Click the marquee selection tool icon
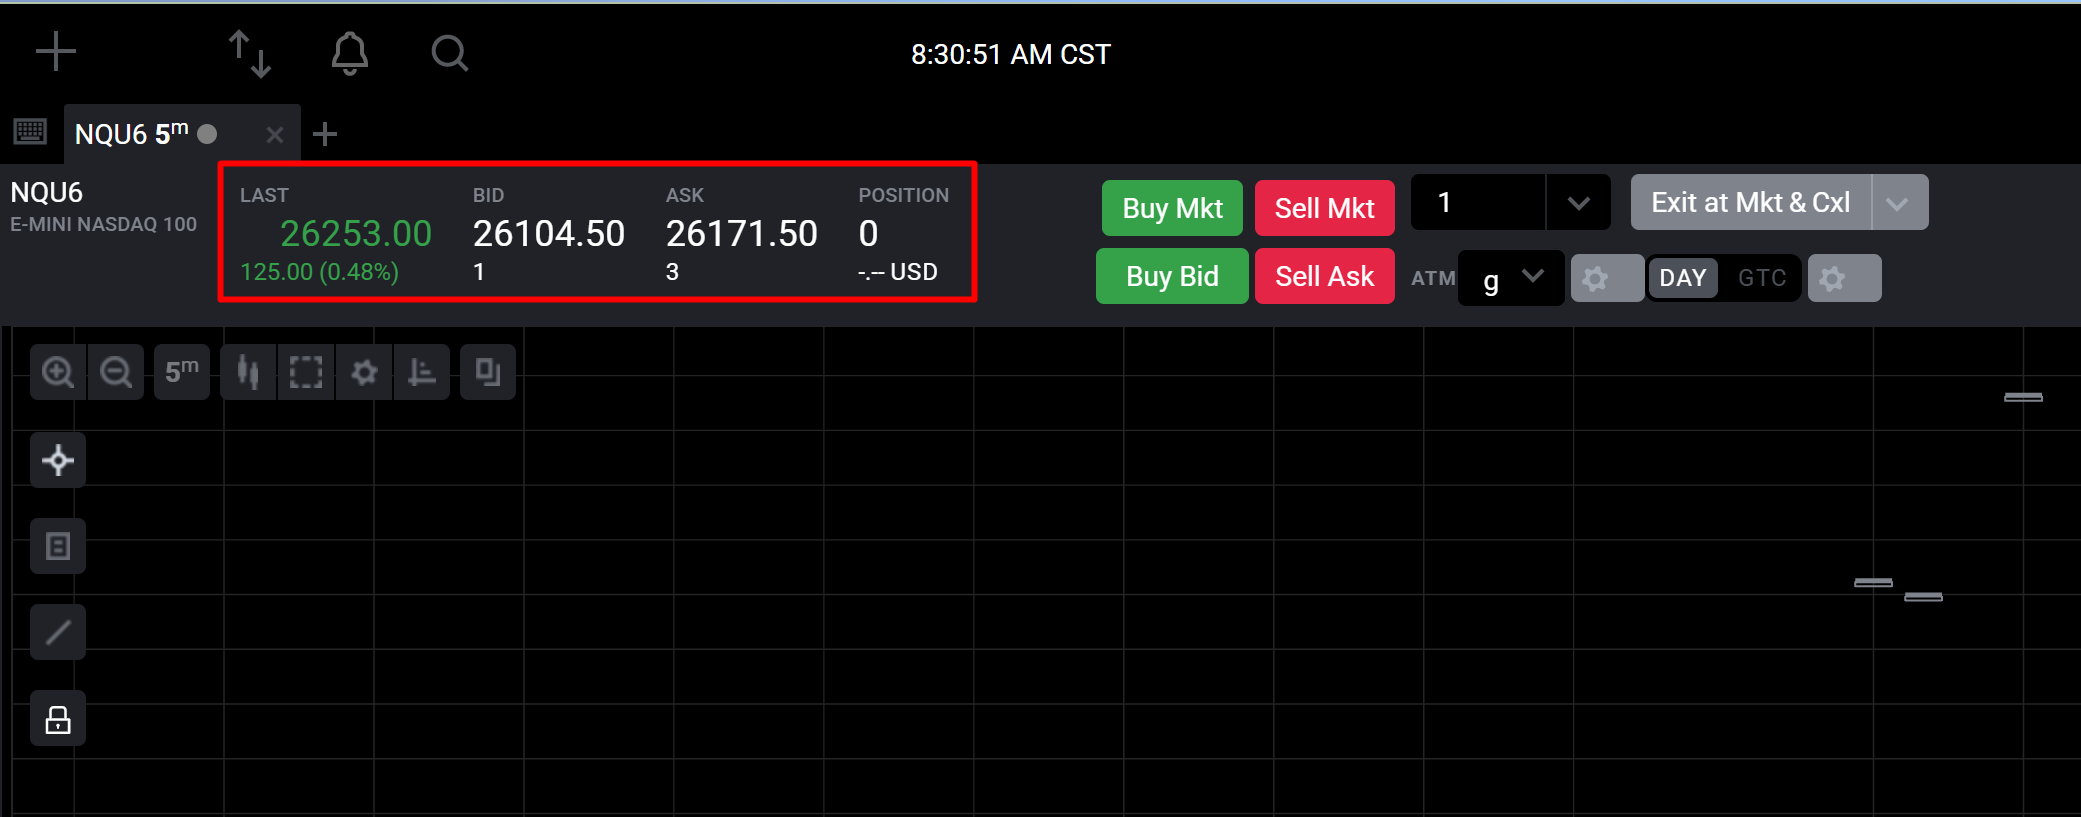 coord(305,371)
